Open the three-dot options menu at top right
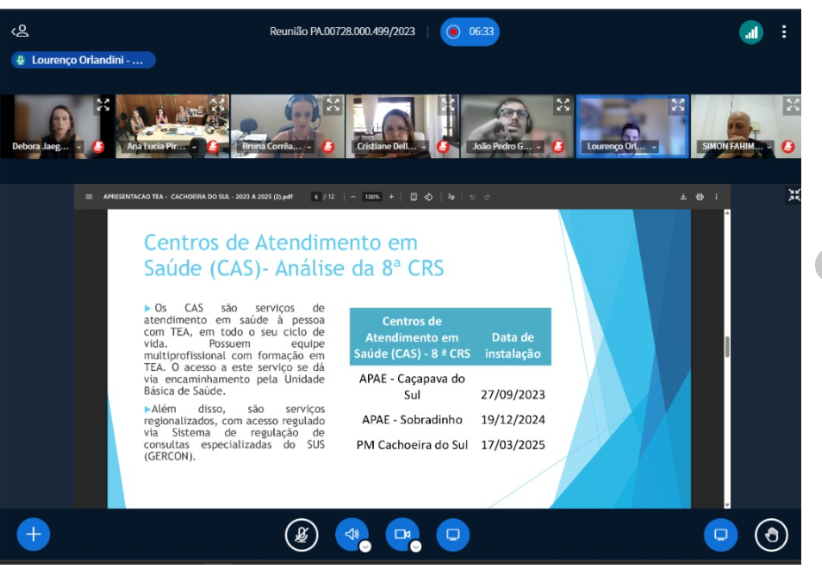The height and width of the screenshot is (570, 822). (784, 32)
